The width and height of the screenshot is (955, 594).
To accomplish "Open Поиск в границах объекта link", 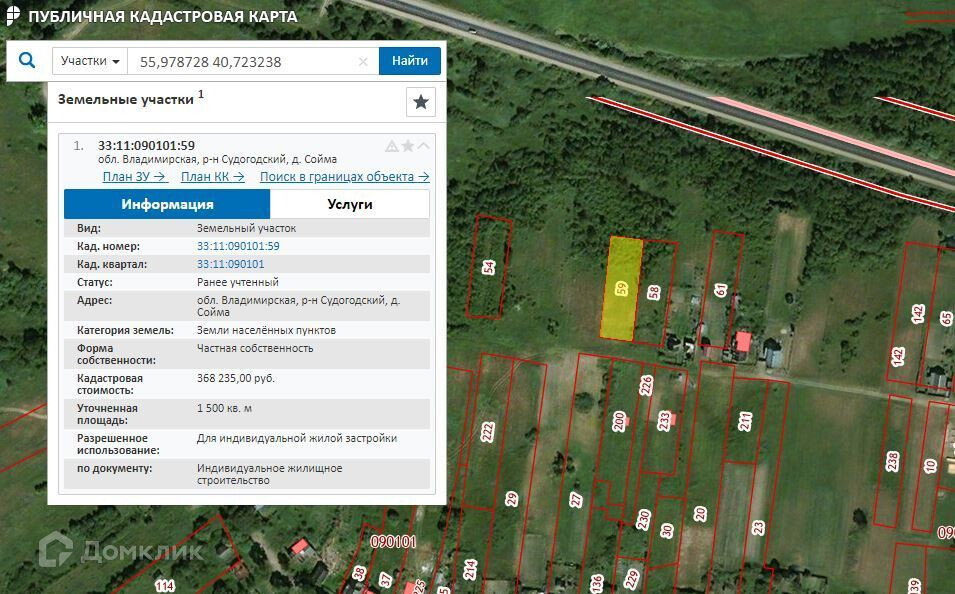I will 345,177.
